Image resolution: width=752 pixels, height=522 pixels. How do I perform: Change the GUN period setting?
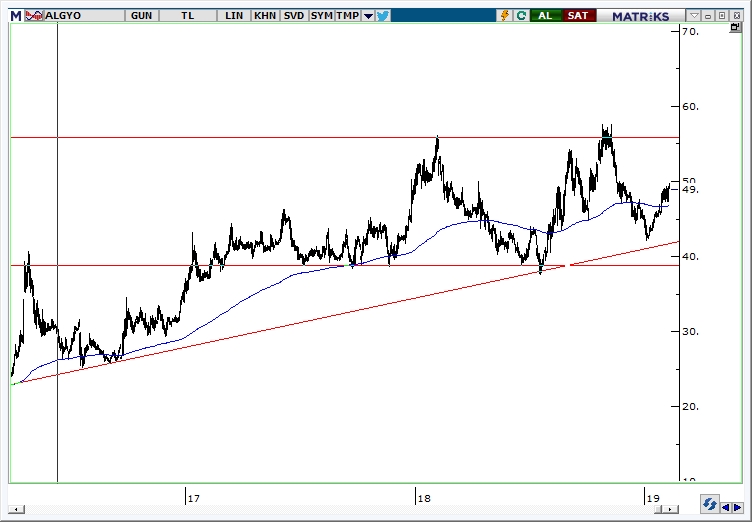(141, 16)
